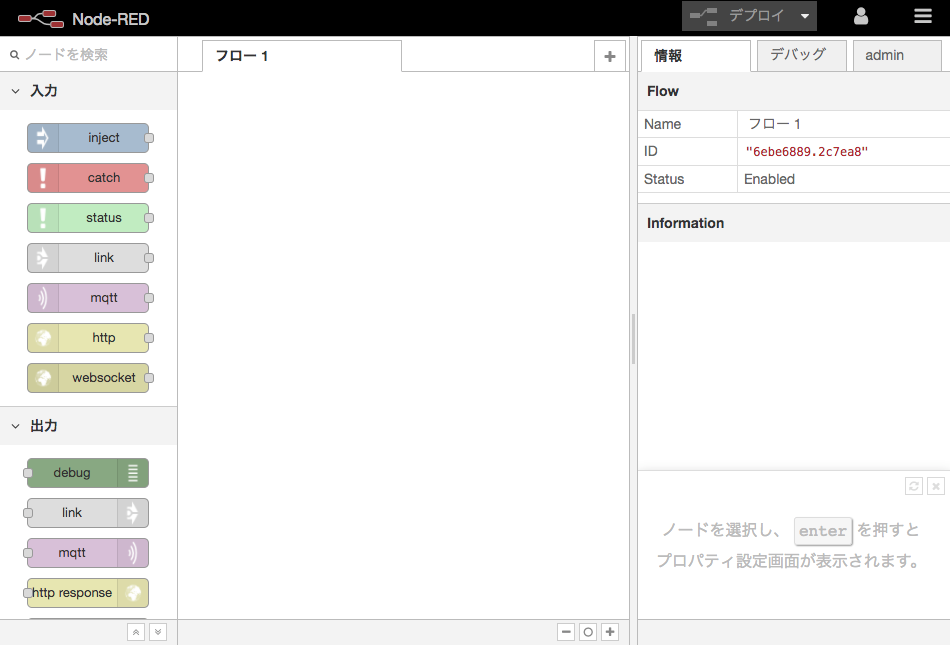Click the sidebar resize handle
Viewport: 950px width, 645px height.
633,339
